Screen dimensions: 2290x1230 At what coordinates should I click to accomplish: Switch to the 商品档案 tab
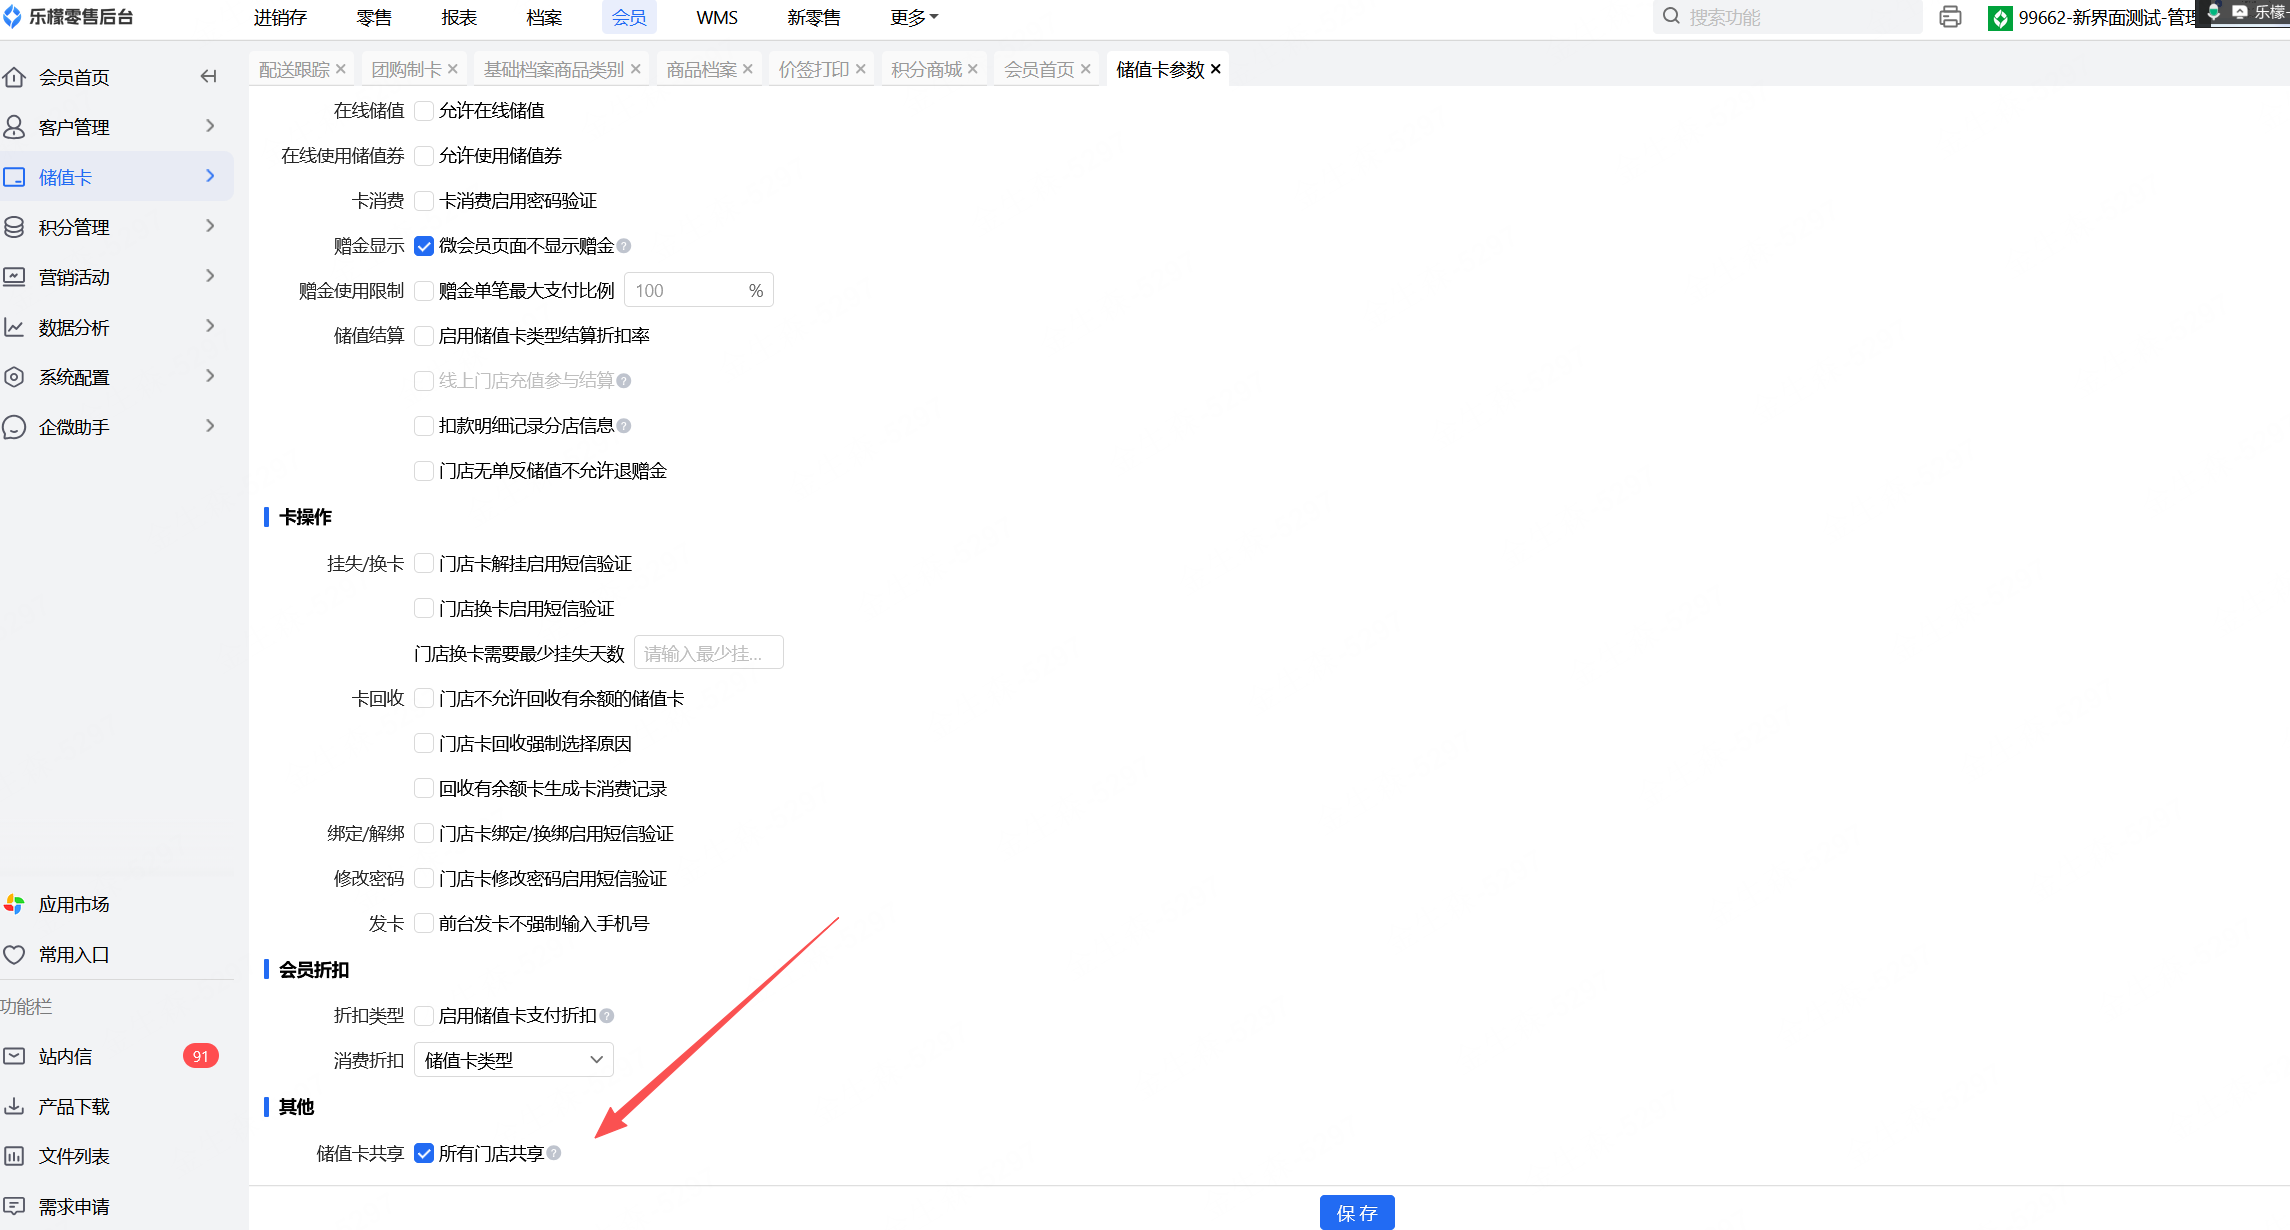(x=701, y=69)
